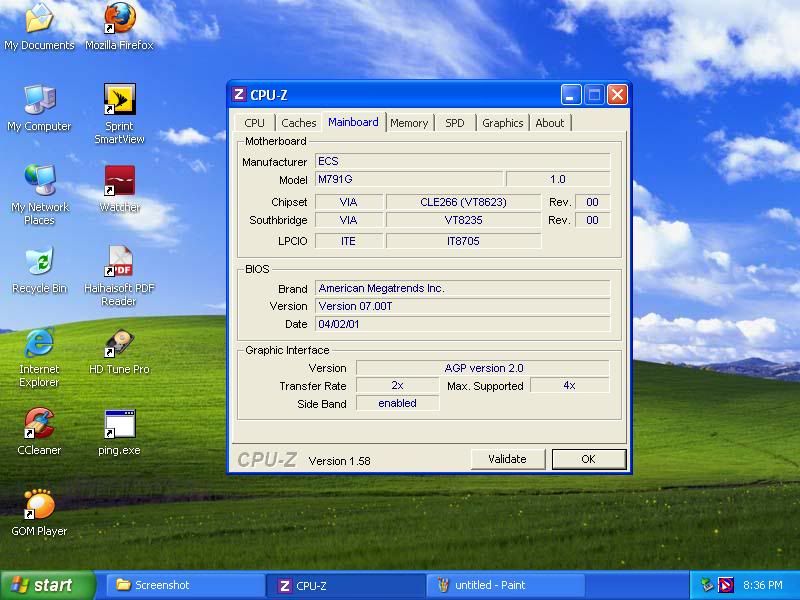Open the About tab
800x600 pixels.
point(549,123)
